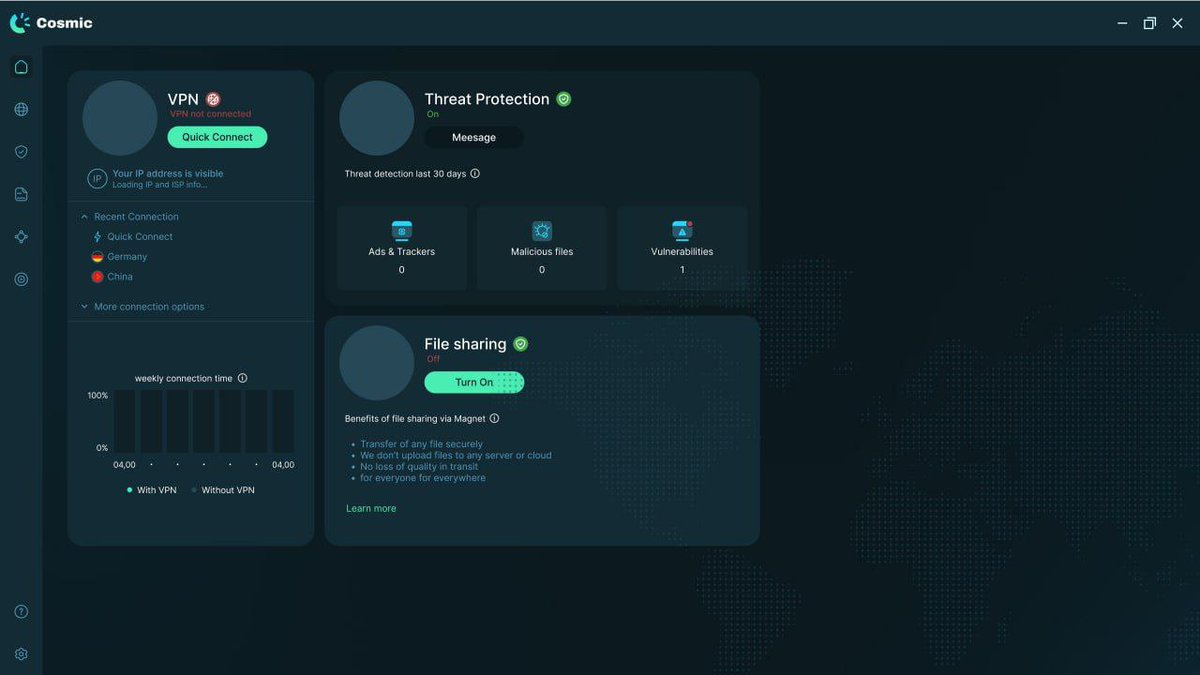
Task: Select the shield Threat Protection sidebar icon
Action: coord(20,151)
